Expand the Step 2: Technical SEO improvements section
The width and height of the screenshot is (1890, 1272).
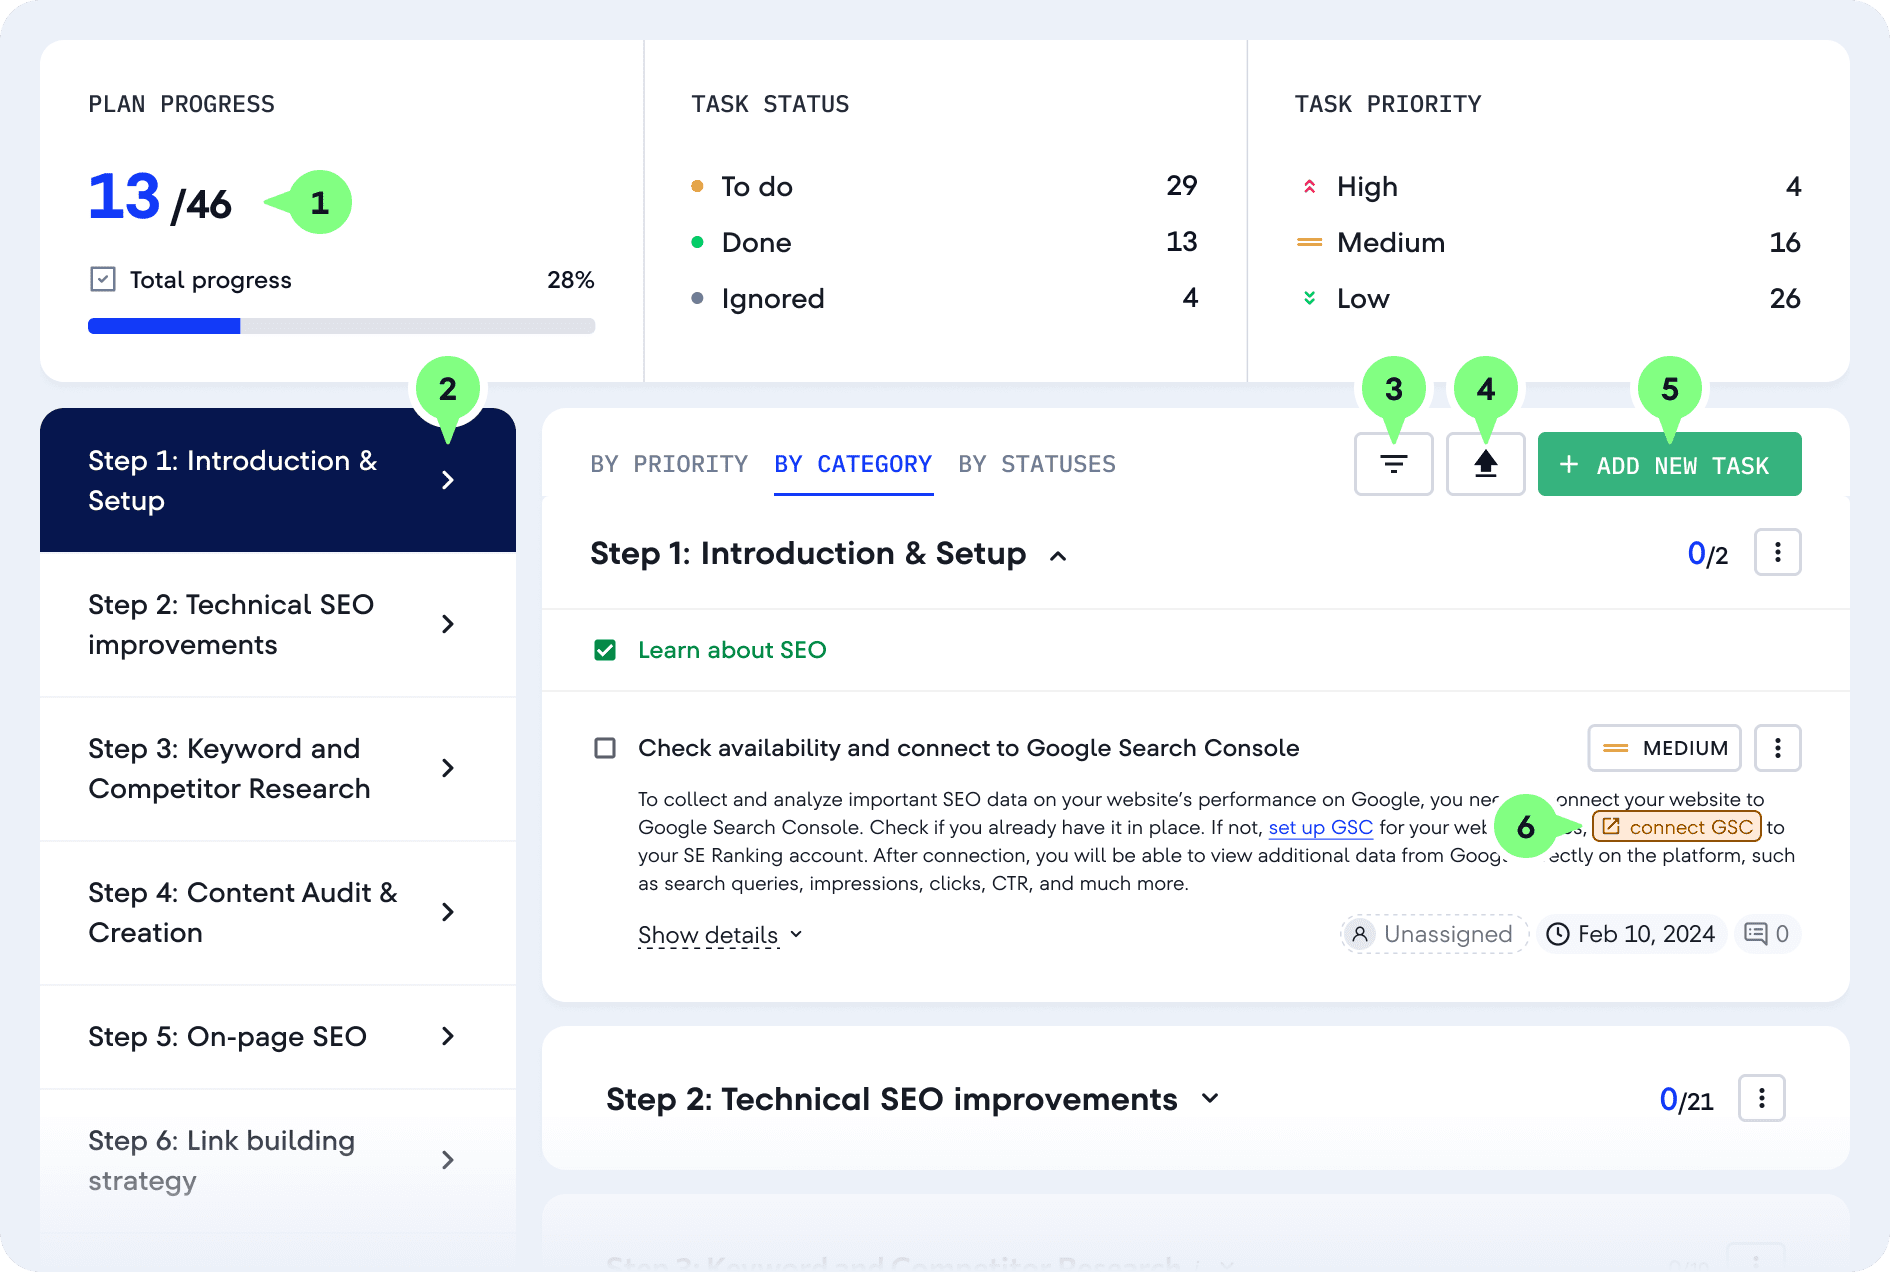(x=1210, y=1098)
